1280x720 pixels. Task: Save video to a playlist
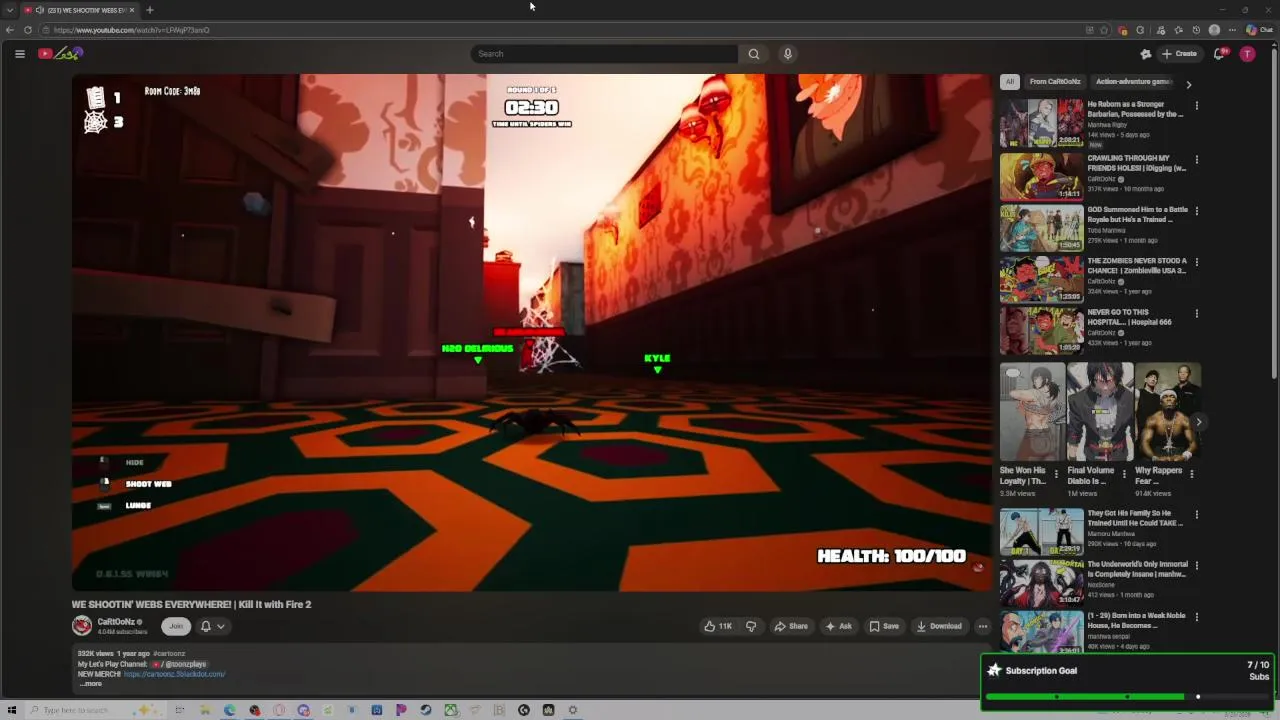point(884,626)
